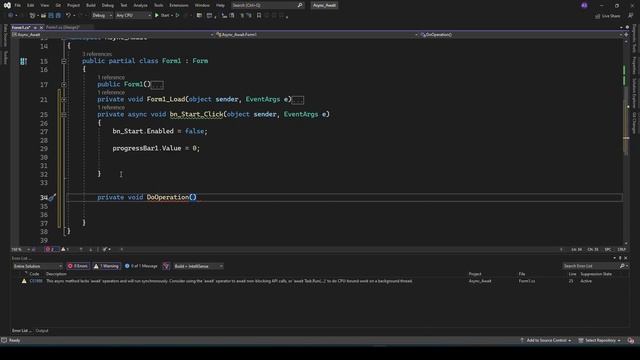Click Start Without Debugging outline arrow icon
Screen dimensions: 640x360
coord(178,16)
